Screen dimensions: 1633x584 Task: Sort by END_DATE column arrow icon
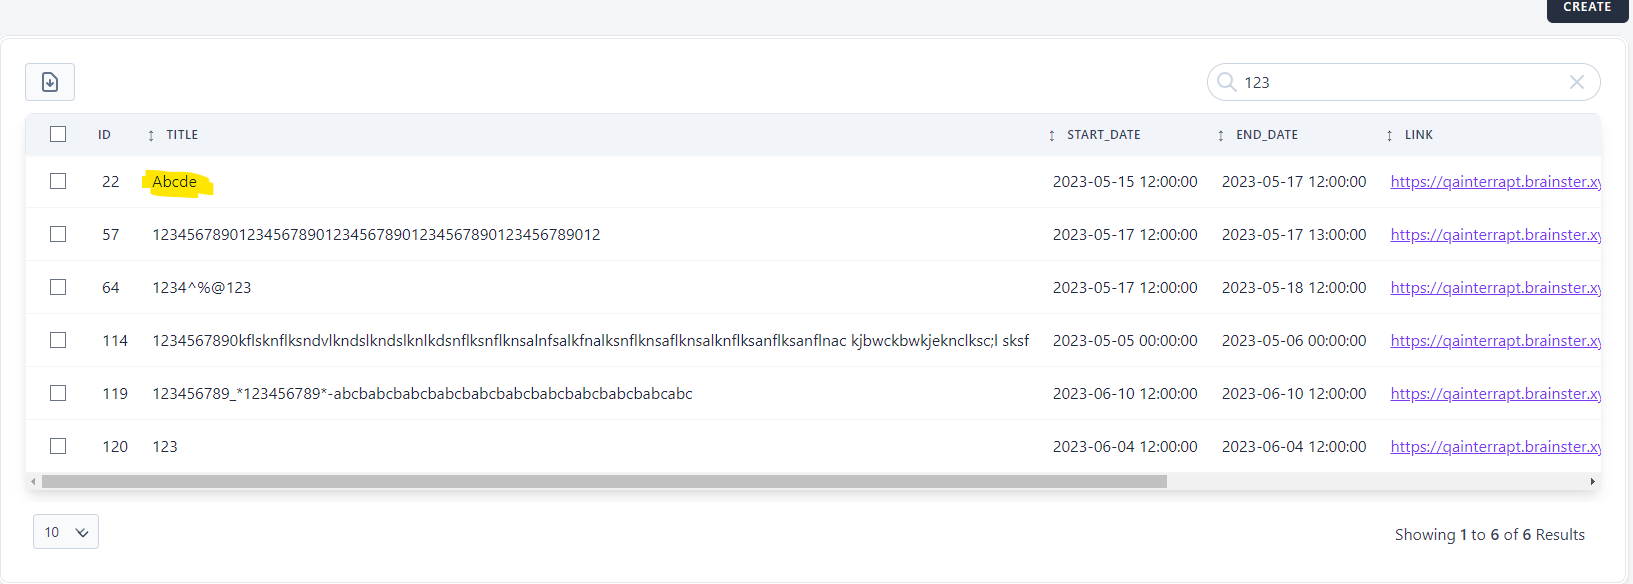[x=1220, y=135]
